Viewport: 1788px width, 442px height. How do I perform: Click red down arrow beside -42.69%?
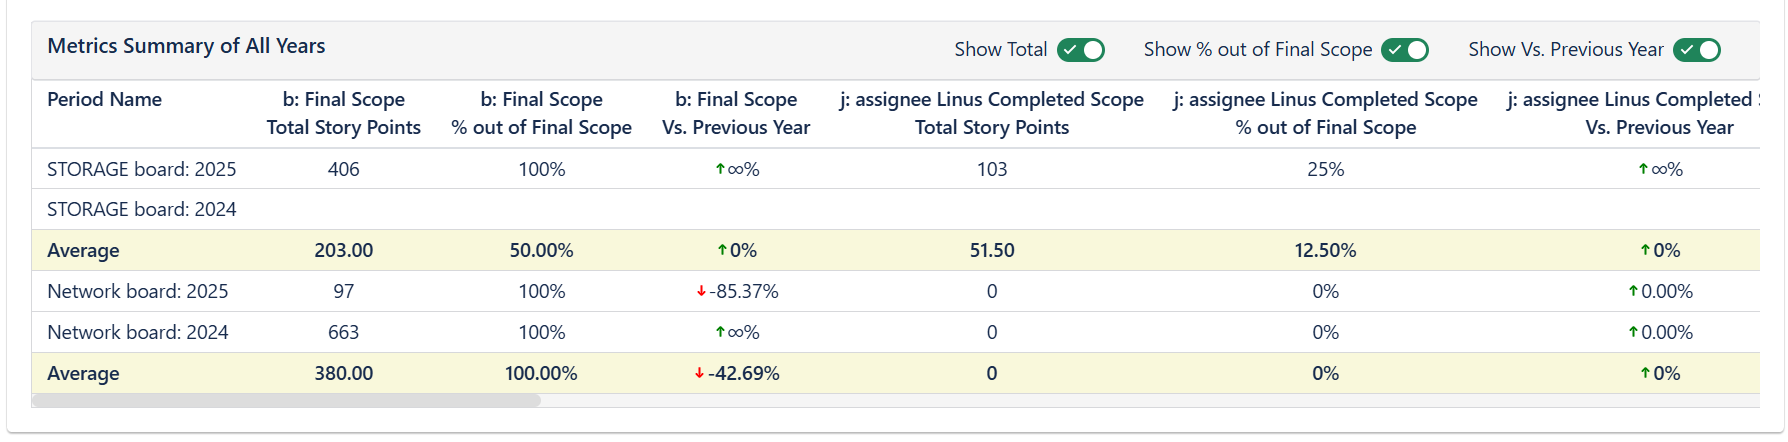[699, 373]
